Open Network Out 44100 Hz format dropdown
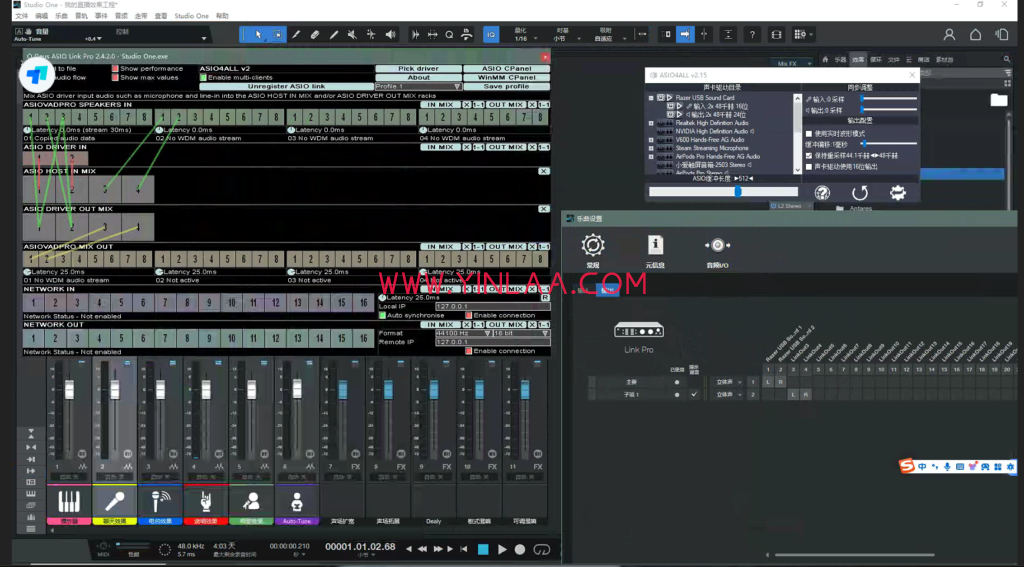This screenshot has height=567, width=1024. click(x=463, y=333)
